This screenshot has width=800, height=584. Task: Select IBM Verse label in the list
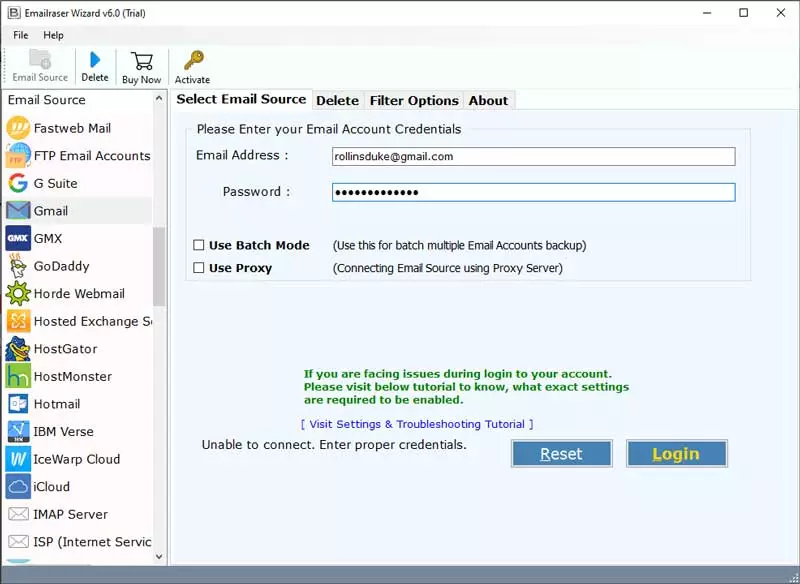click(63, 431)
